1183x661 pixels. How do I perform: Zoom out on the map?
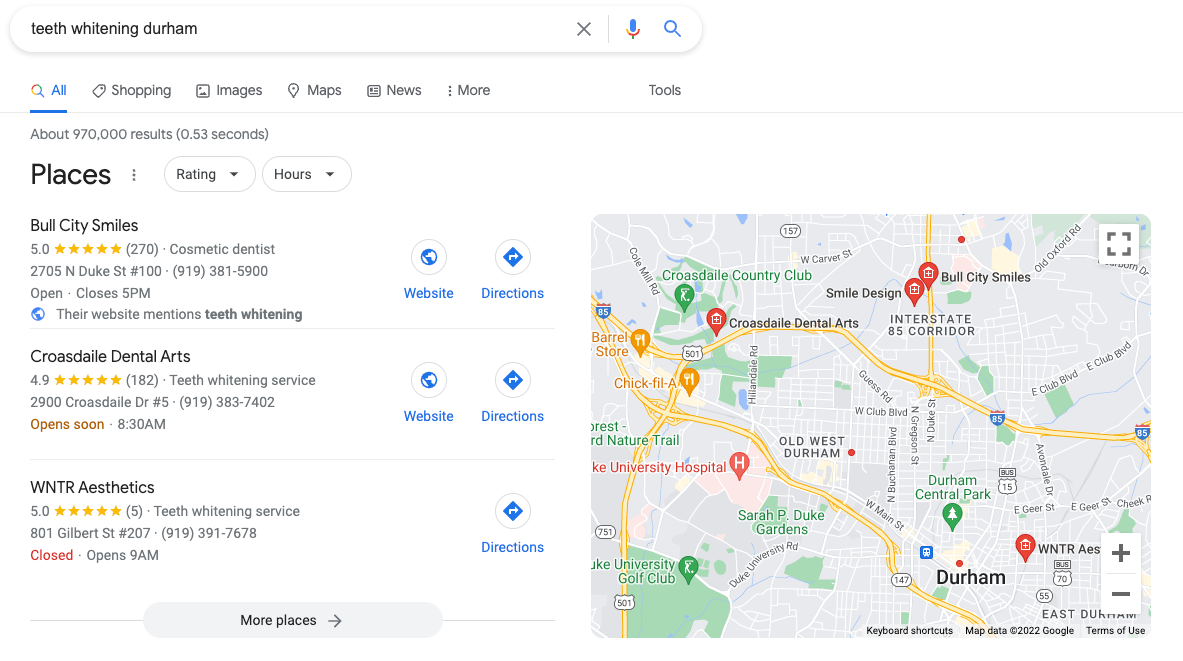[x=1120, y=594]
